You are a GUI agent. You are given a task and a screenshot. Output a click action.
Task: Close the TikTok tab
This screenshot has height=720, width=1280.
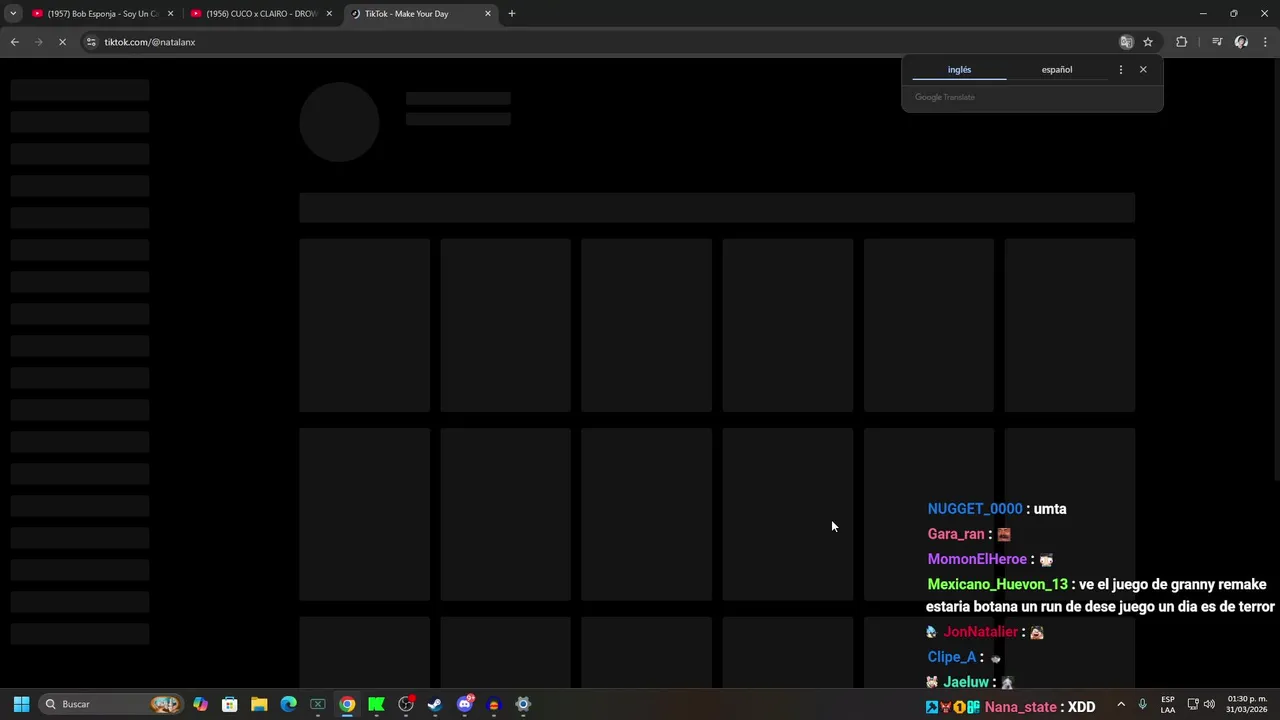(488, 14)
